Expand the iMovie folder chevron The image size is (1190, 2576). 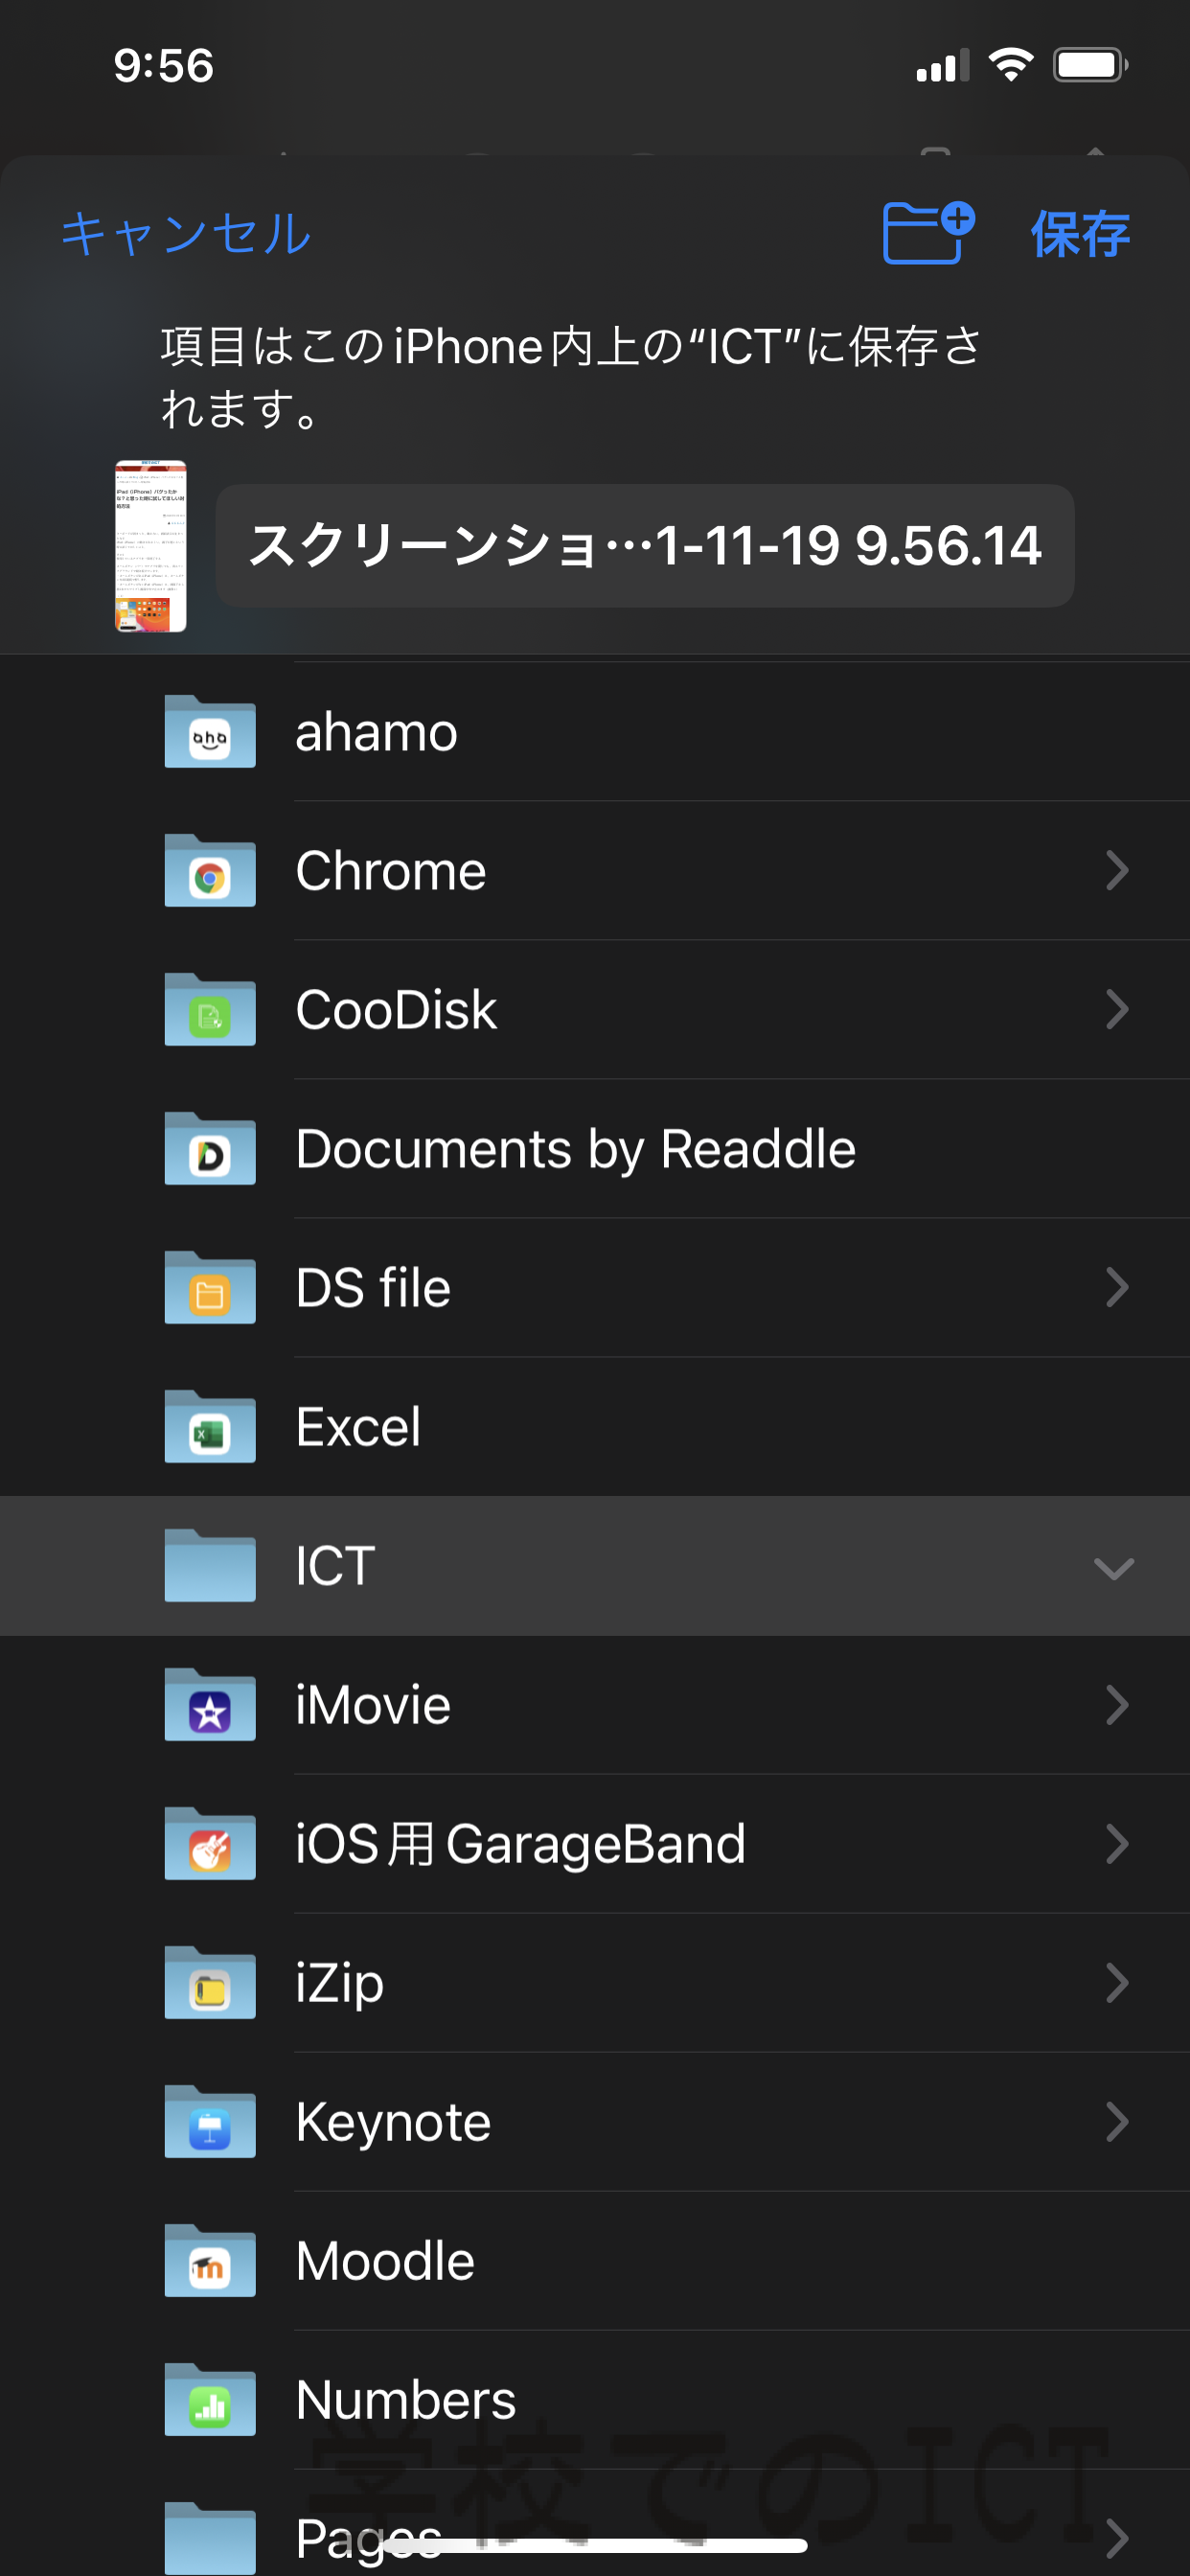(x=1117, y=1705)
